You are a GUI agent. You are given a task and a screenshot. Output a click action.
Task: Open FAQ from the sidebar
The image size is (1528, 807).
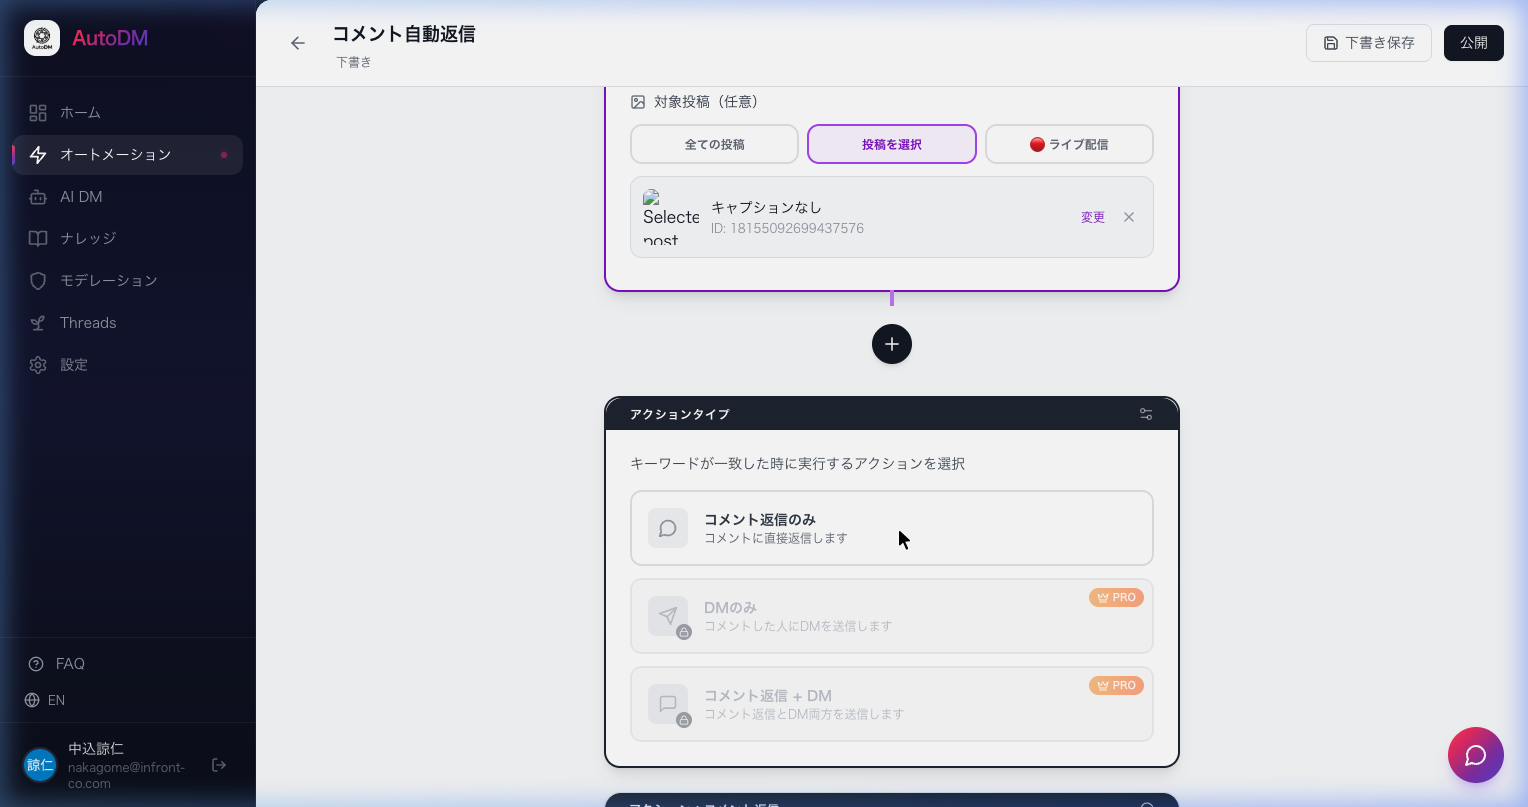click(70, 663)
